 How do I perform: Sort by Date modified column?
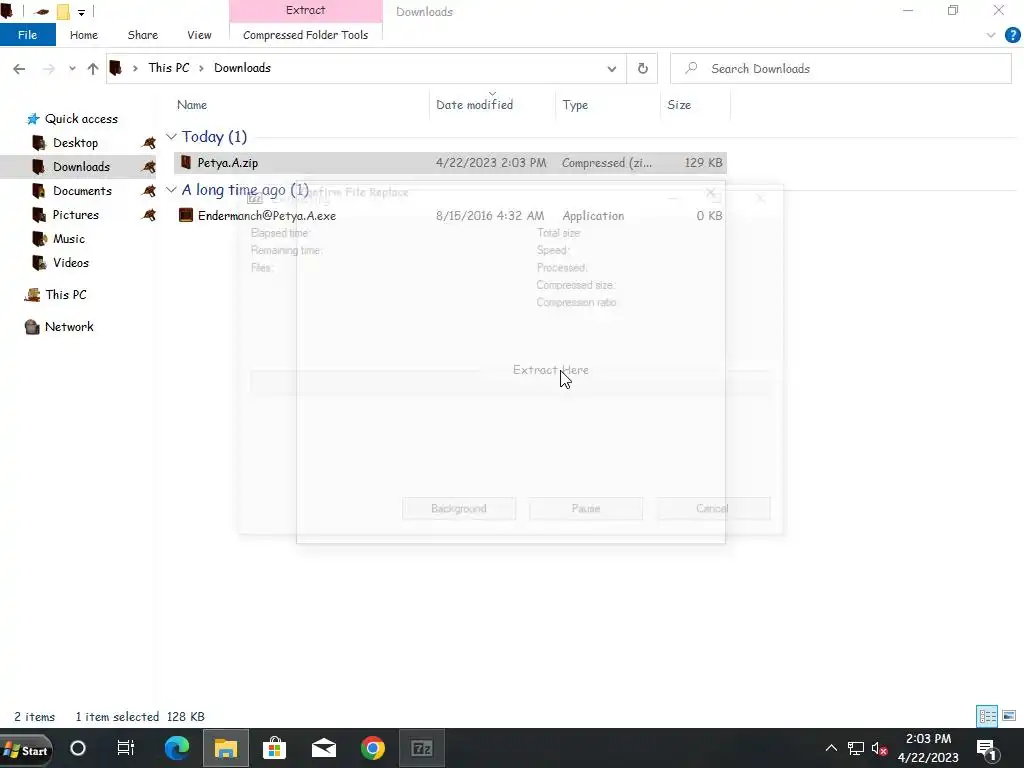pyautogui.click(x=474, y=104)
